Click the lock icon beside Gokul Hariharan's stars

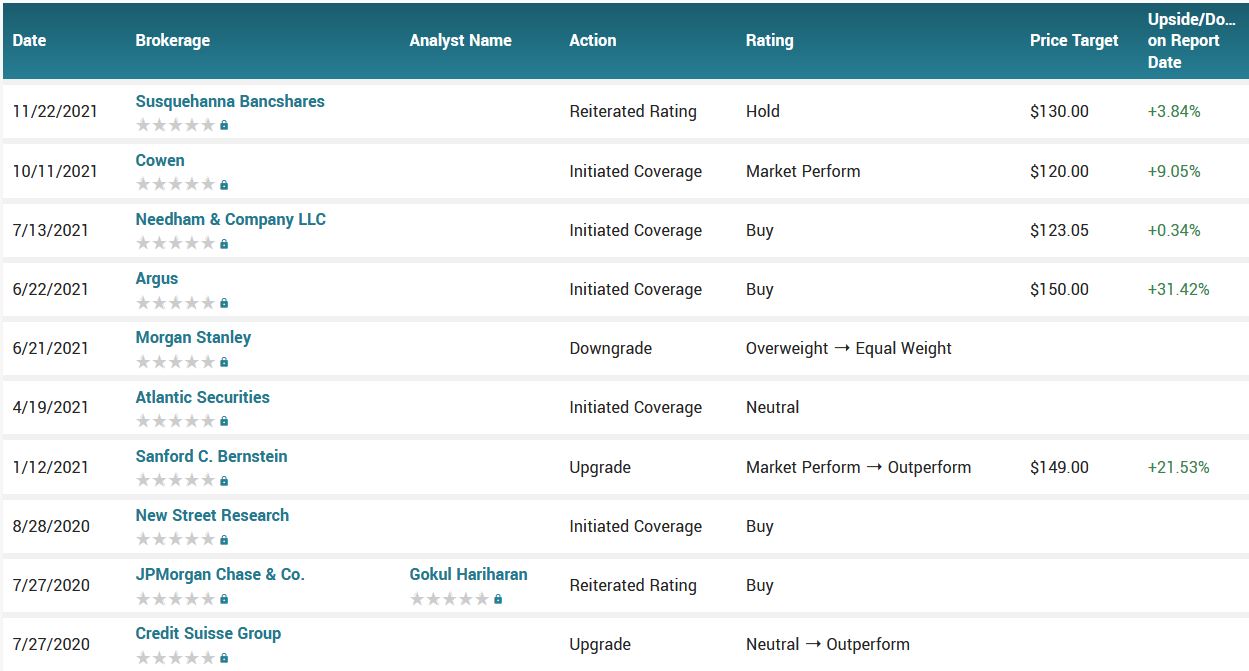point(498,599)
